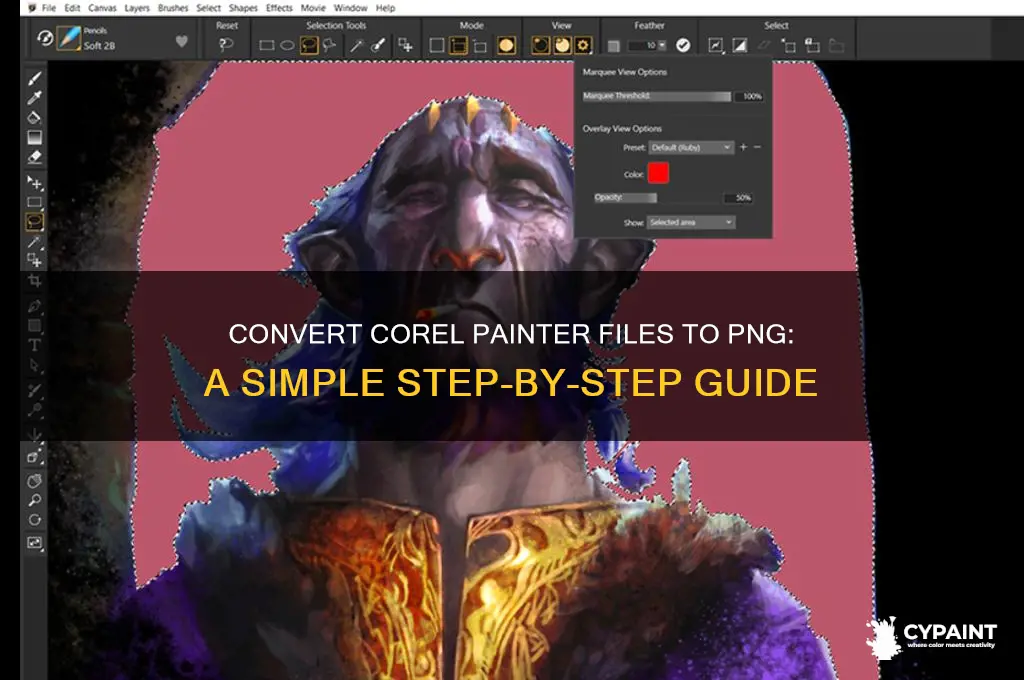Viewport: 1024px width, 680px height.
Task: Select the Magnifier zoom tool
Action: coord(35,500)
